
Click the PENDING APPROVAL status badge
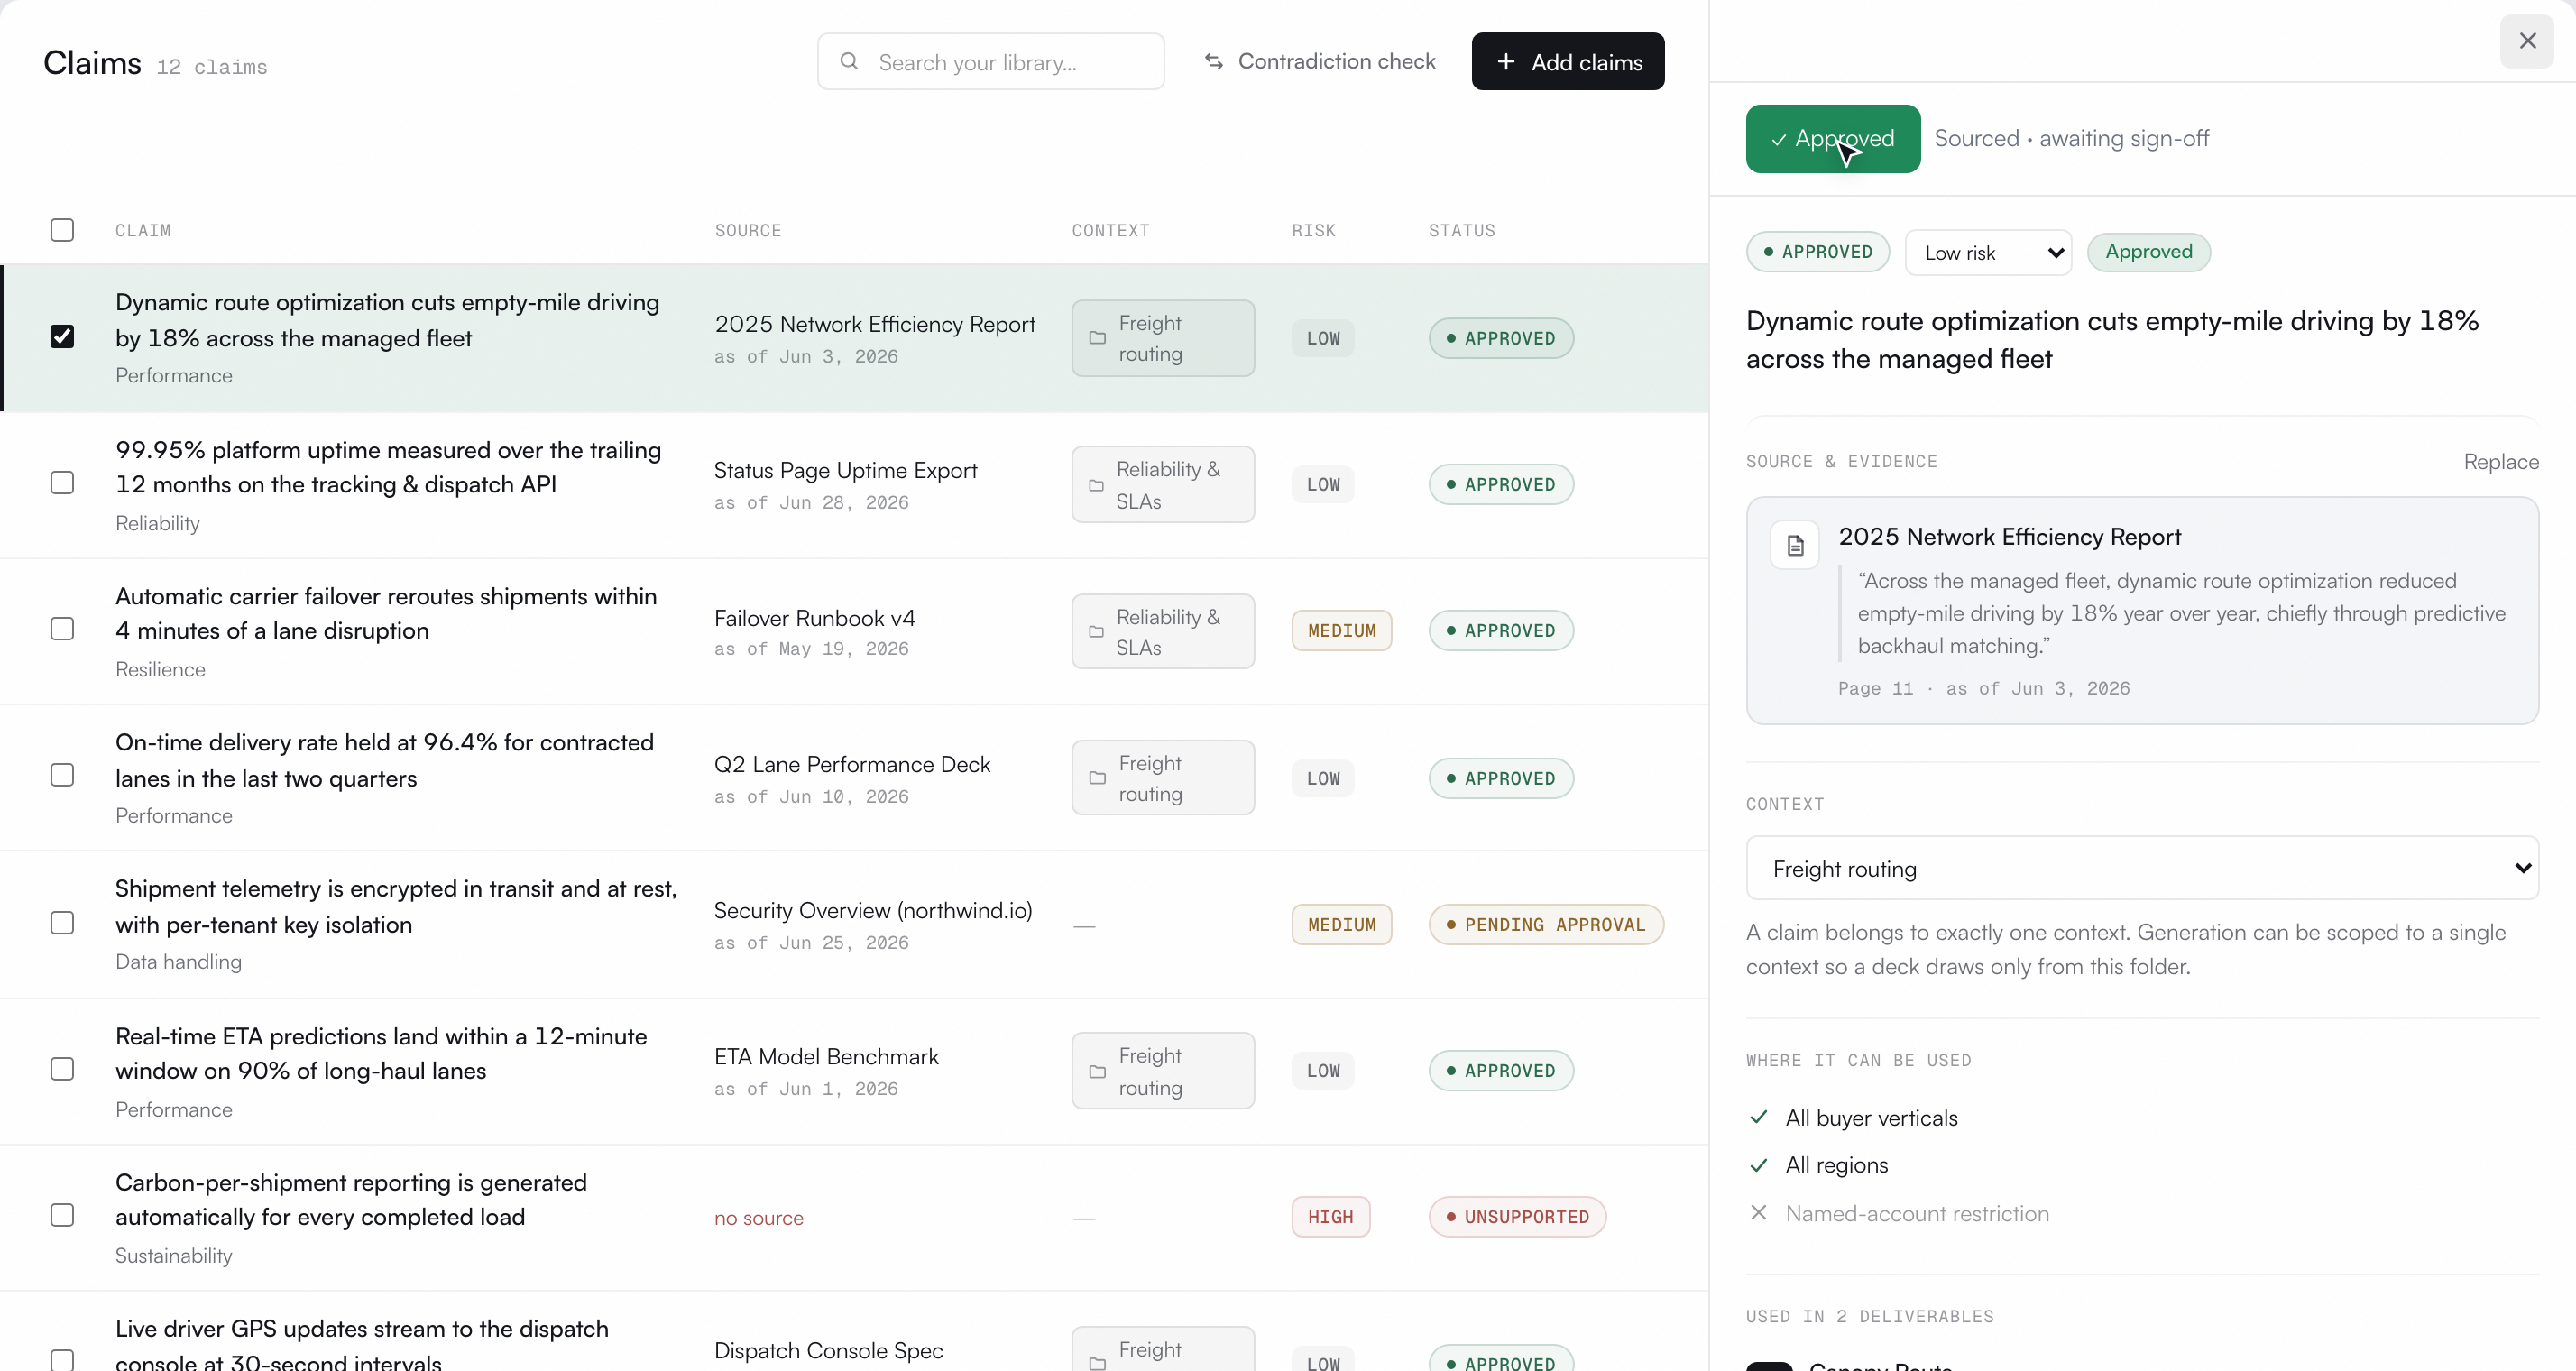pos(1546,925)
